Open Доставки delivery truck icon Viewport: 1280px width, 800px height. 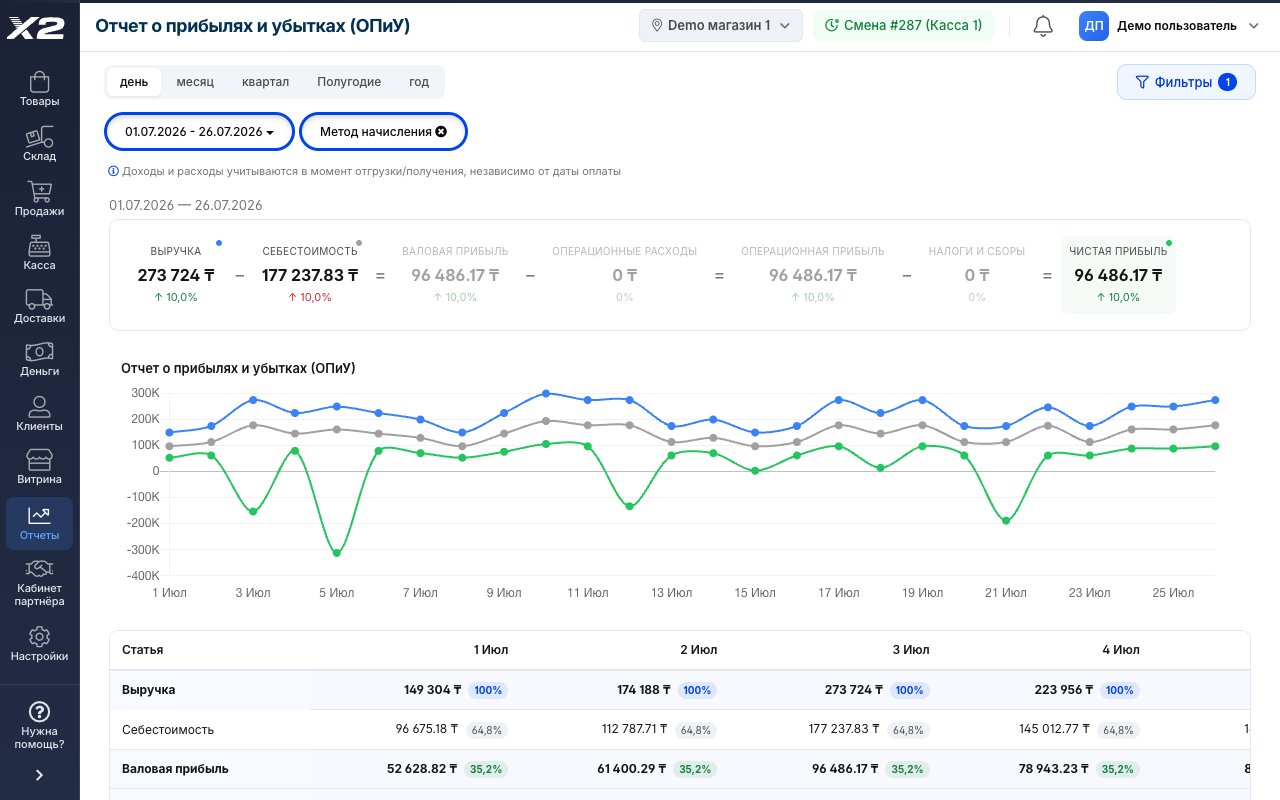pyautogui.click(x=39, y=306)
